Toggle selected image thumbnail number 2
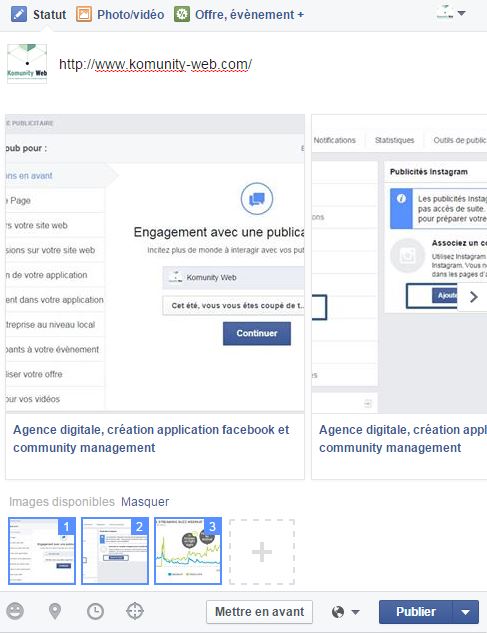The height and width of the screenshot is (633, 487). coord(115,551)
